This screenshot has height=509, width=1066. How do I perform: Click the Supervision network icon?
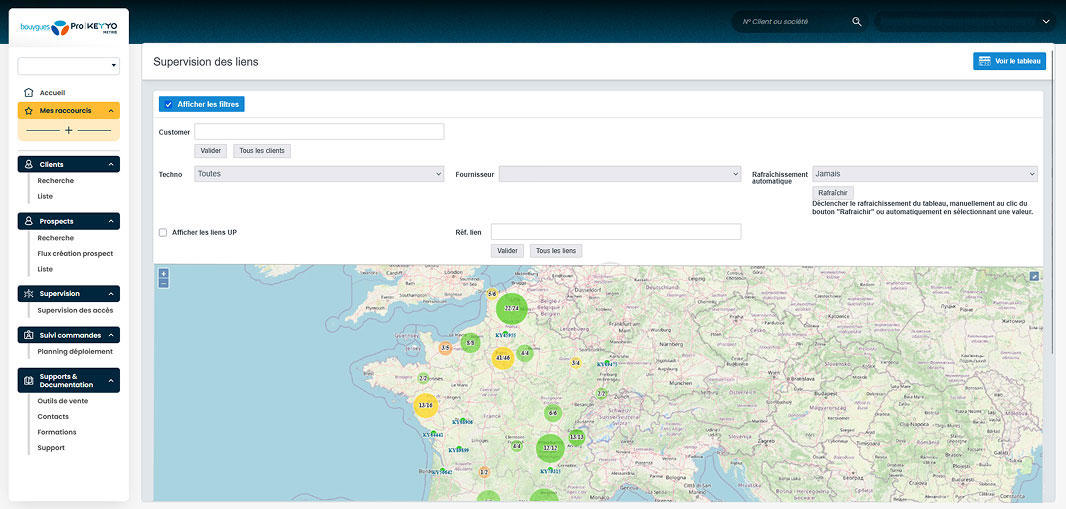click(29, 294)
